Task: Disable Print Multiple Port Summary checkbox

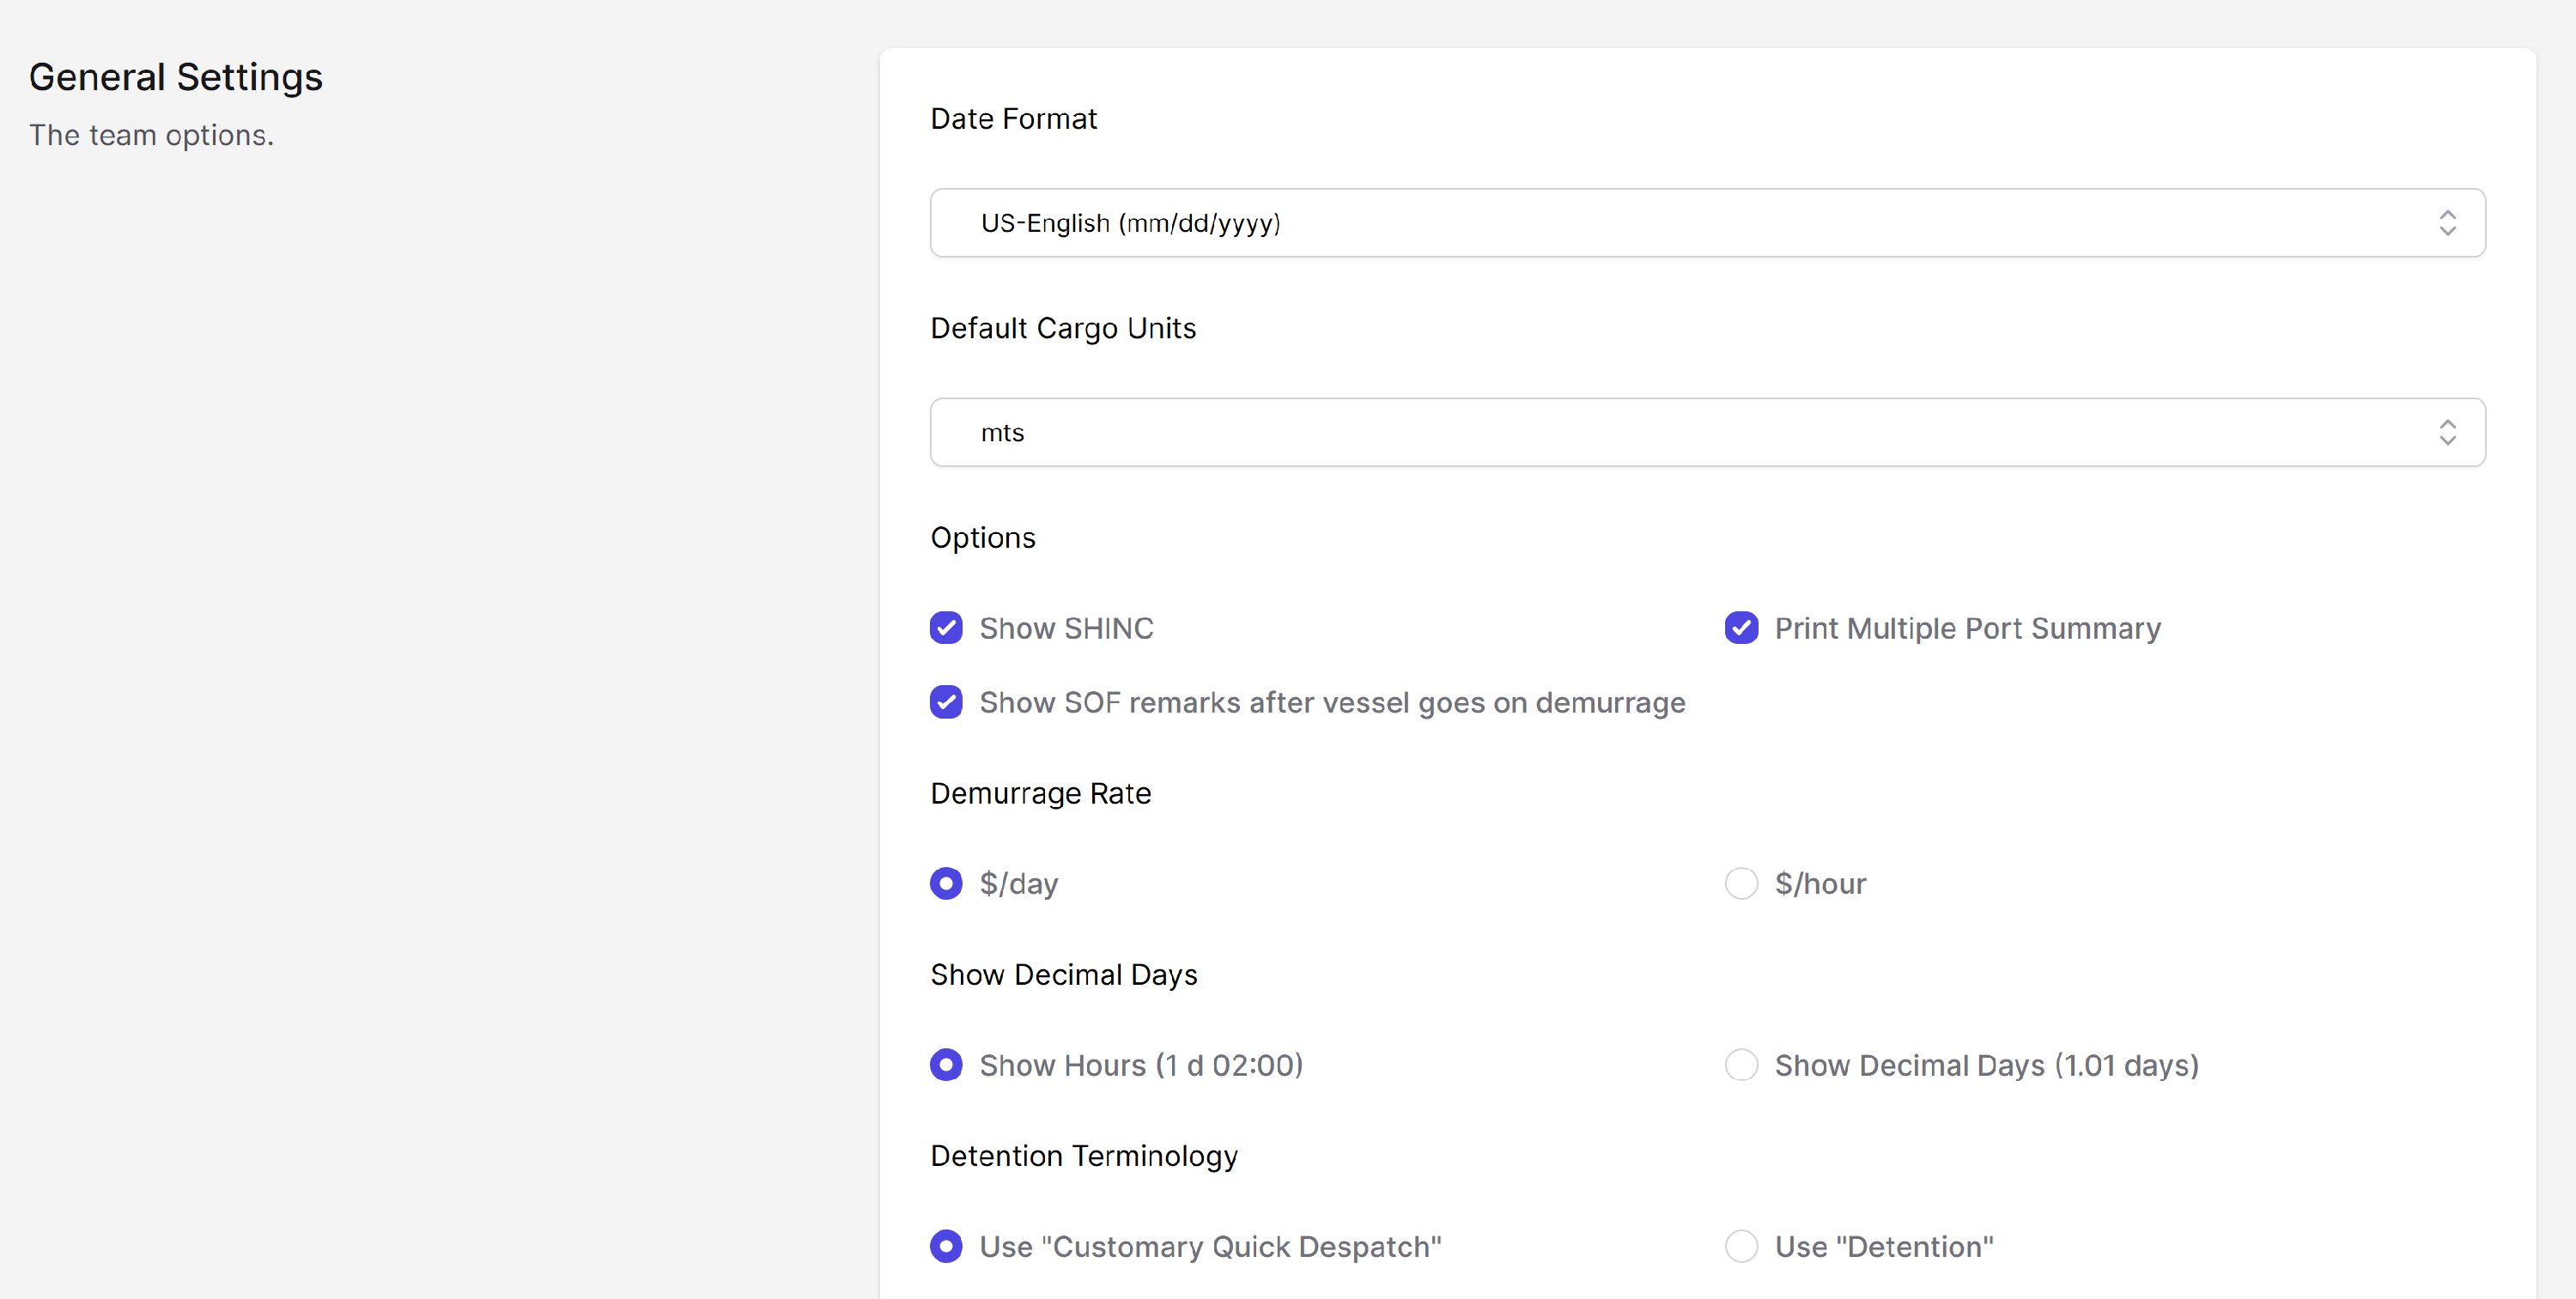Action: 1740,628
